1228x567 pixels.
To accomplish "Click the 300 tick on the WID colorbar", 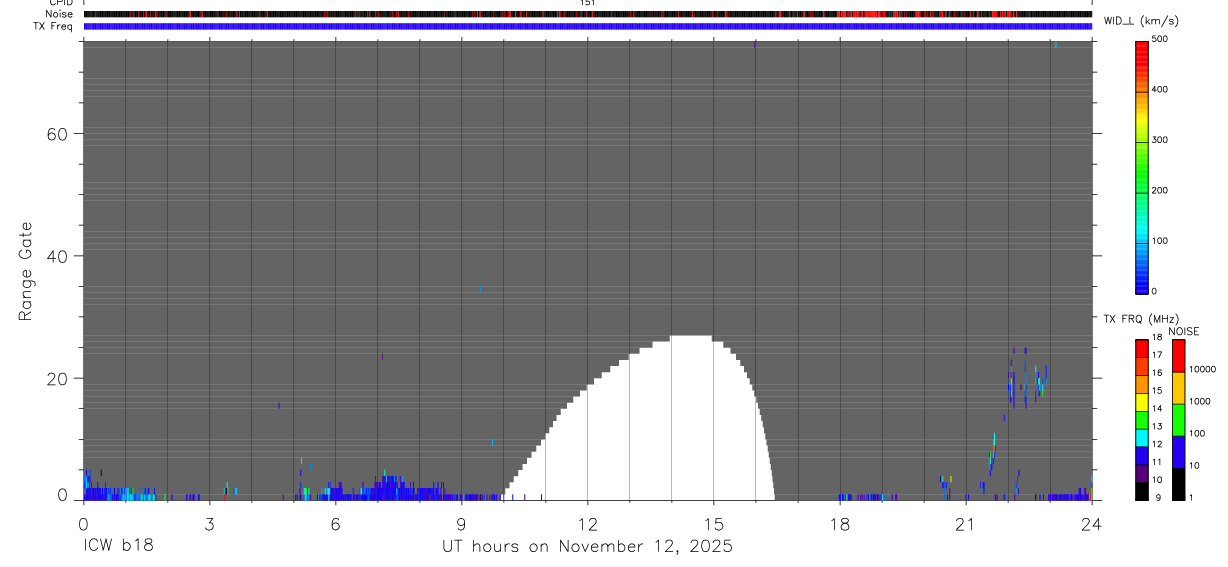I will point(1159,140).
